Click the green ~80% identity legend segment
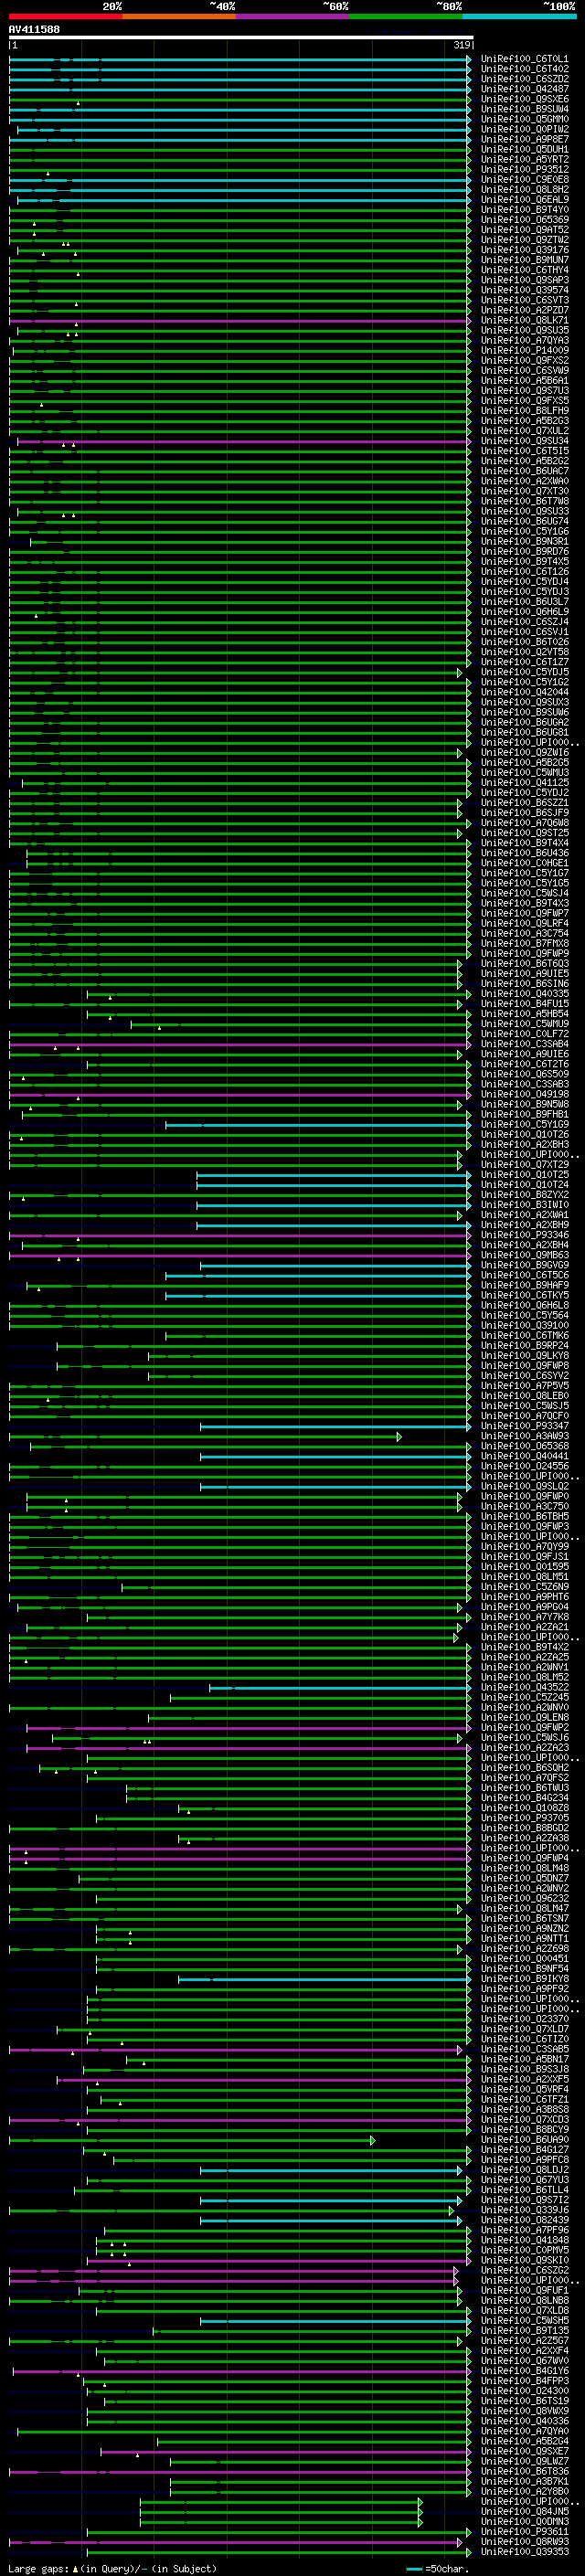The width and height of the screenshot is (585, 2576). [x=406, y=16]
